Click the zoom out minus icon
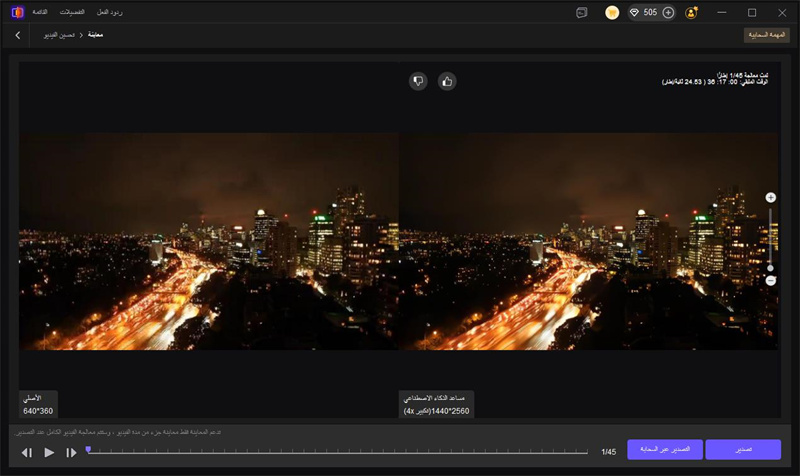 (770, 281)
